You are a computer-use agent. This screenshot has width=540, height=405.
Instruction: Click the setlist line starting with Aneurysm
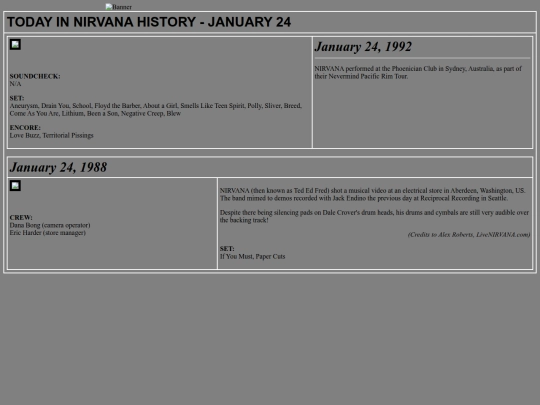(x=156, y=106)
